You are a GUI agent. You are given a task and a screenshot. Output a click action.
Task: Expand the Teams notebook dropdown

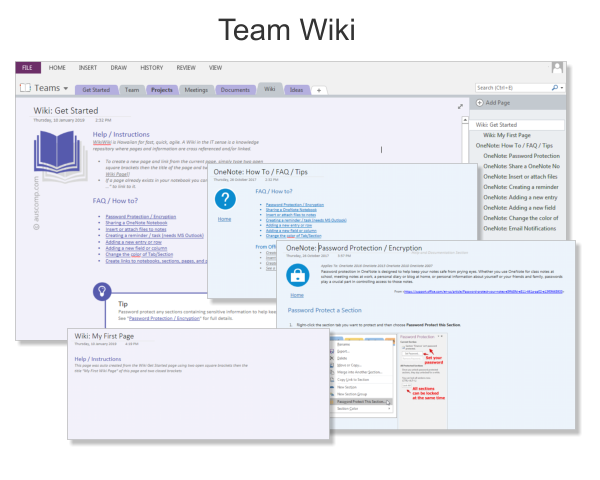(66, 88)
